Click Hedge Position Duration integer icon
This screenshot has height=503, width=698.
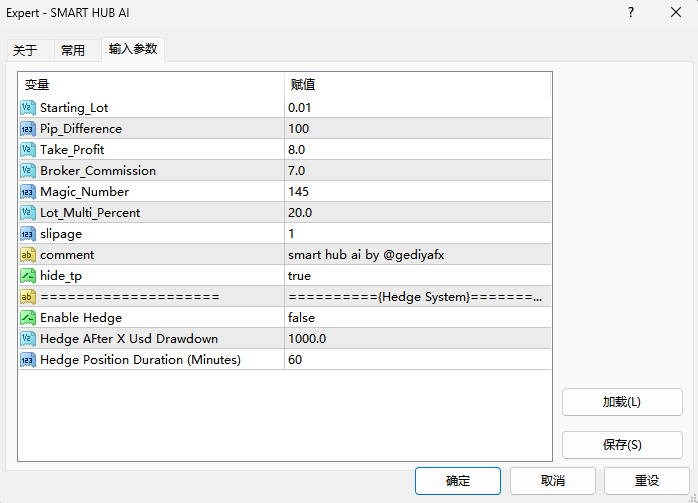point(28,360)
